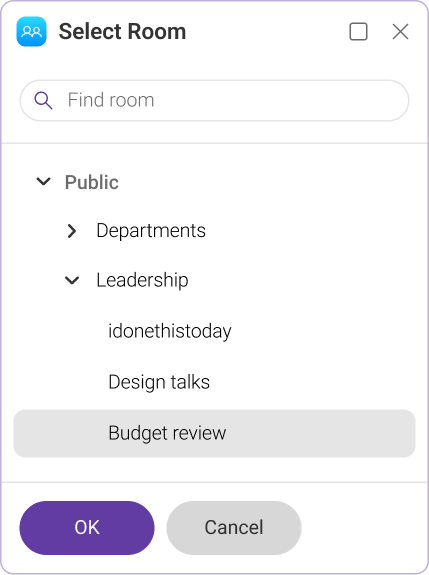Image resolution: width=429 pixels, height=575 pixels.
Task: Focus the Find room search field
Action: 214,100
